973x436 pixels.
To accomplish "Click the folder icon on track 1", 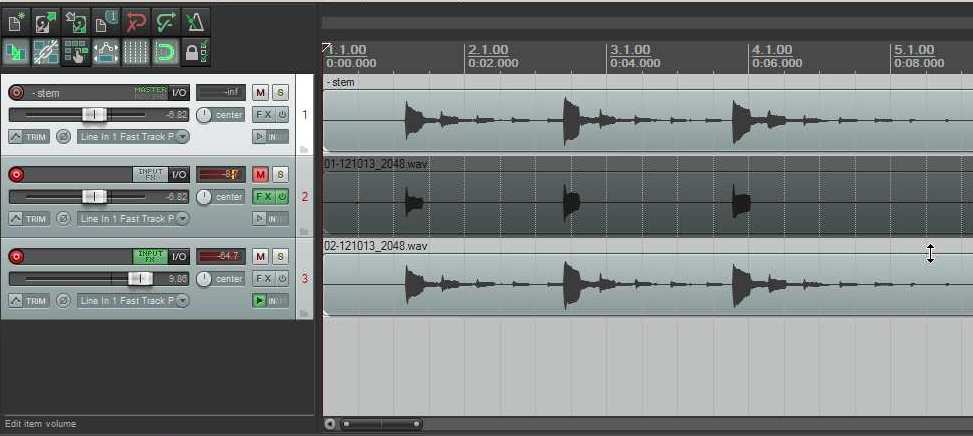I will point(303,149).
